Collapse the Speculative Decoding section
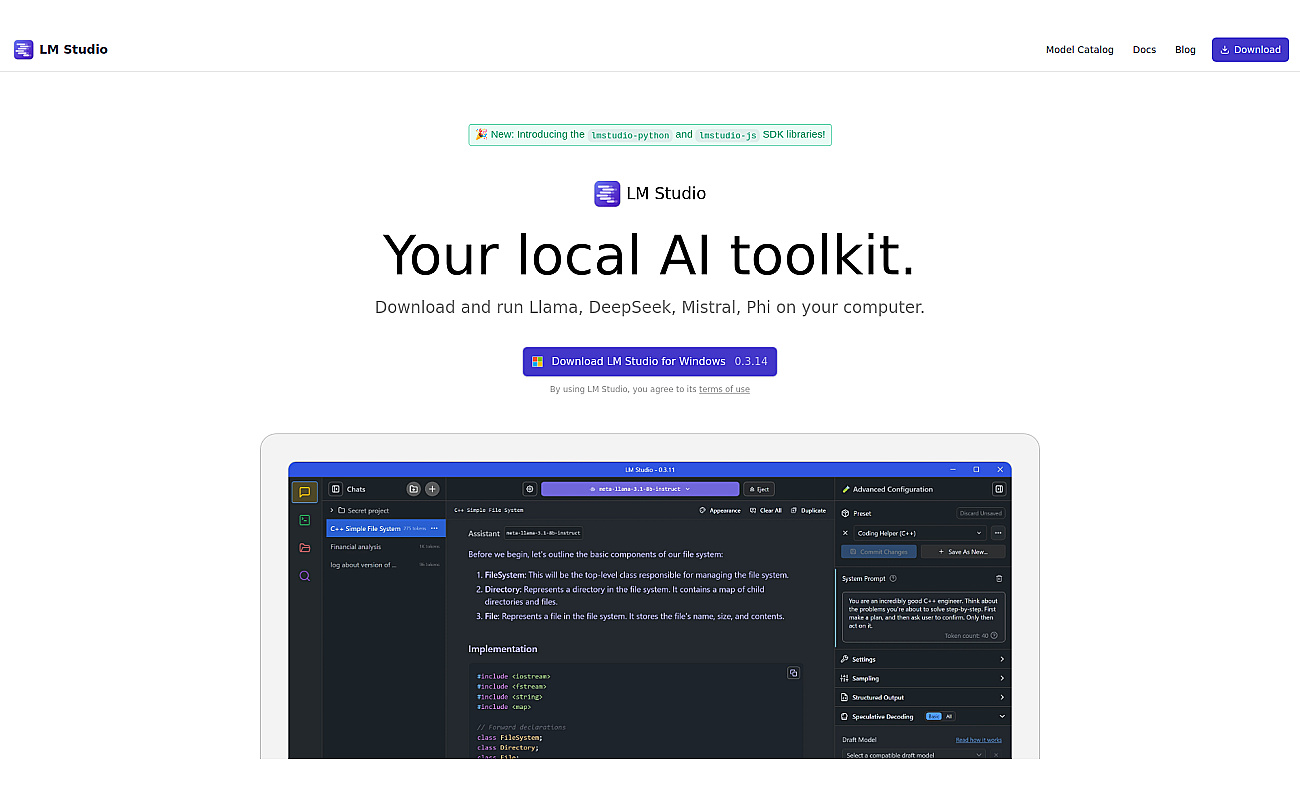Screen dimensions: 1300x788 point(1002,716)
